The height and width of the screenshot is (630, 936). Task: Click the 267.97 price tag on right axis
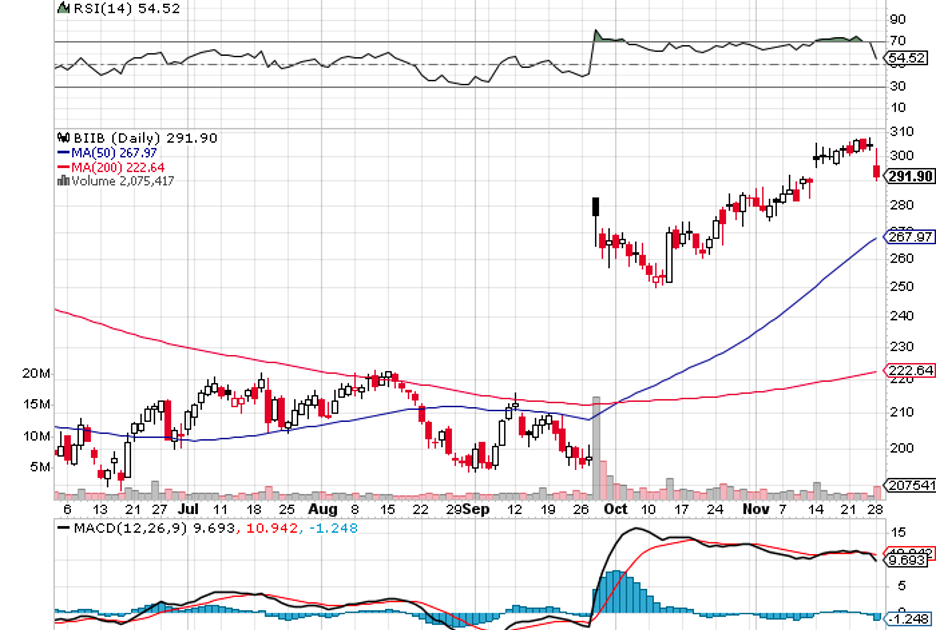909,237
